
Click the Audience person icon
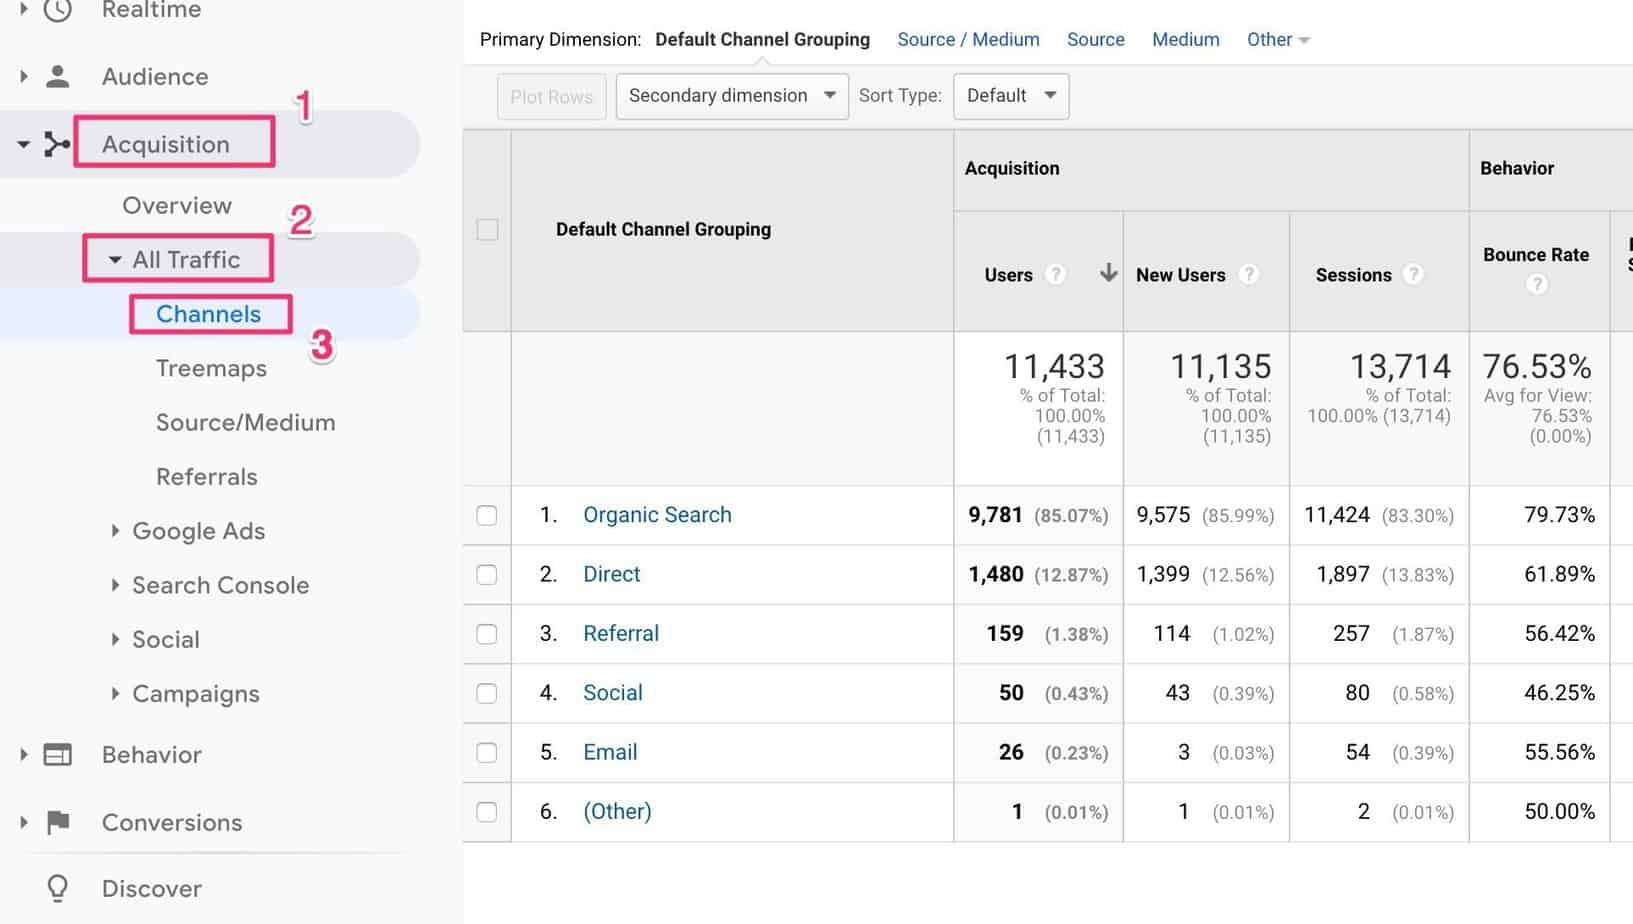point(56,75)
